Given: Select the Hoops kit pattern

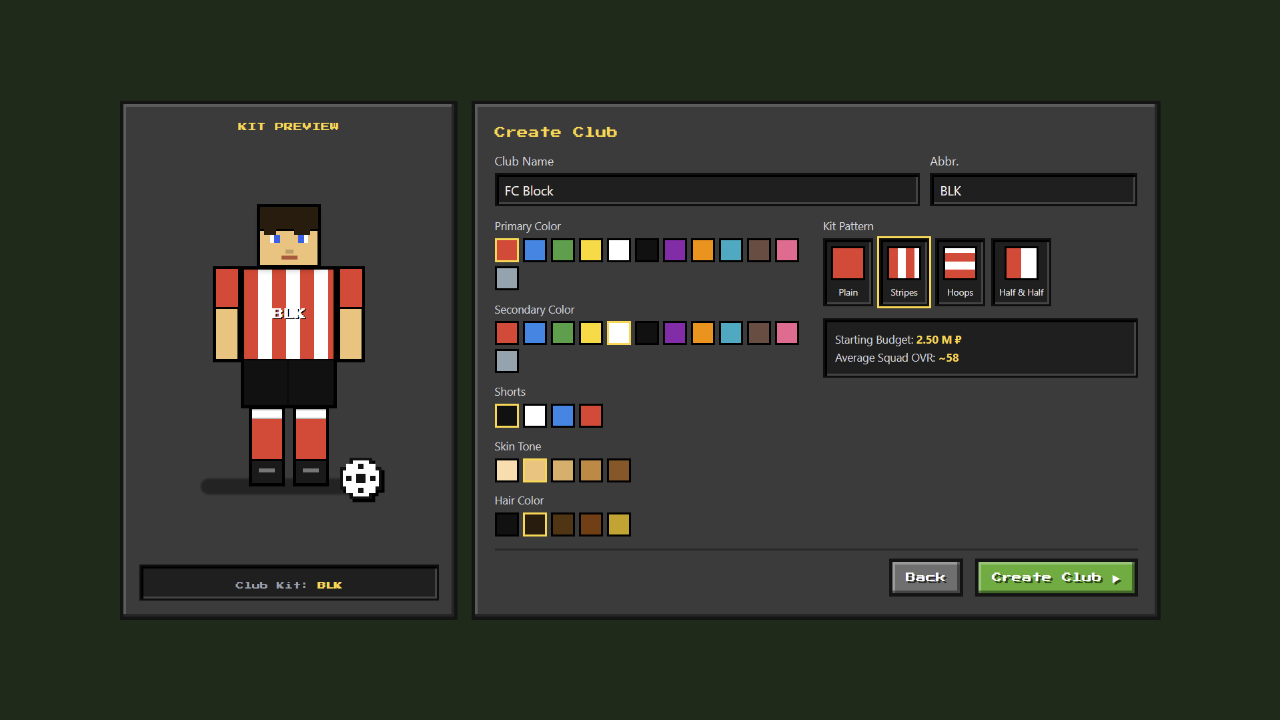Looking at the screenshot, I should click(x=960, y=272).
